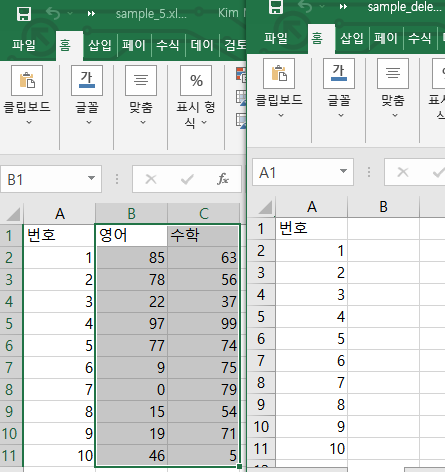The image size is (445, 472).
Task: Click the undo arrow in left window
Action: [x=53, y=14]
